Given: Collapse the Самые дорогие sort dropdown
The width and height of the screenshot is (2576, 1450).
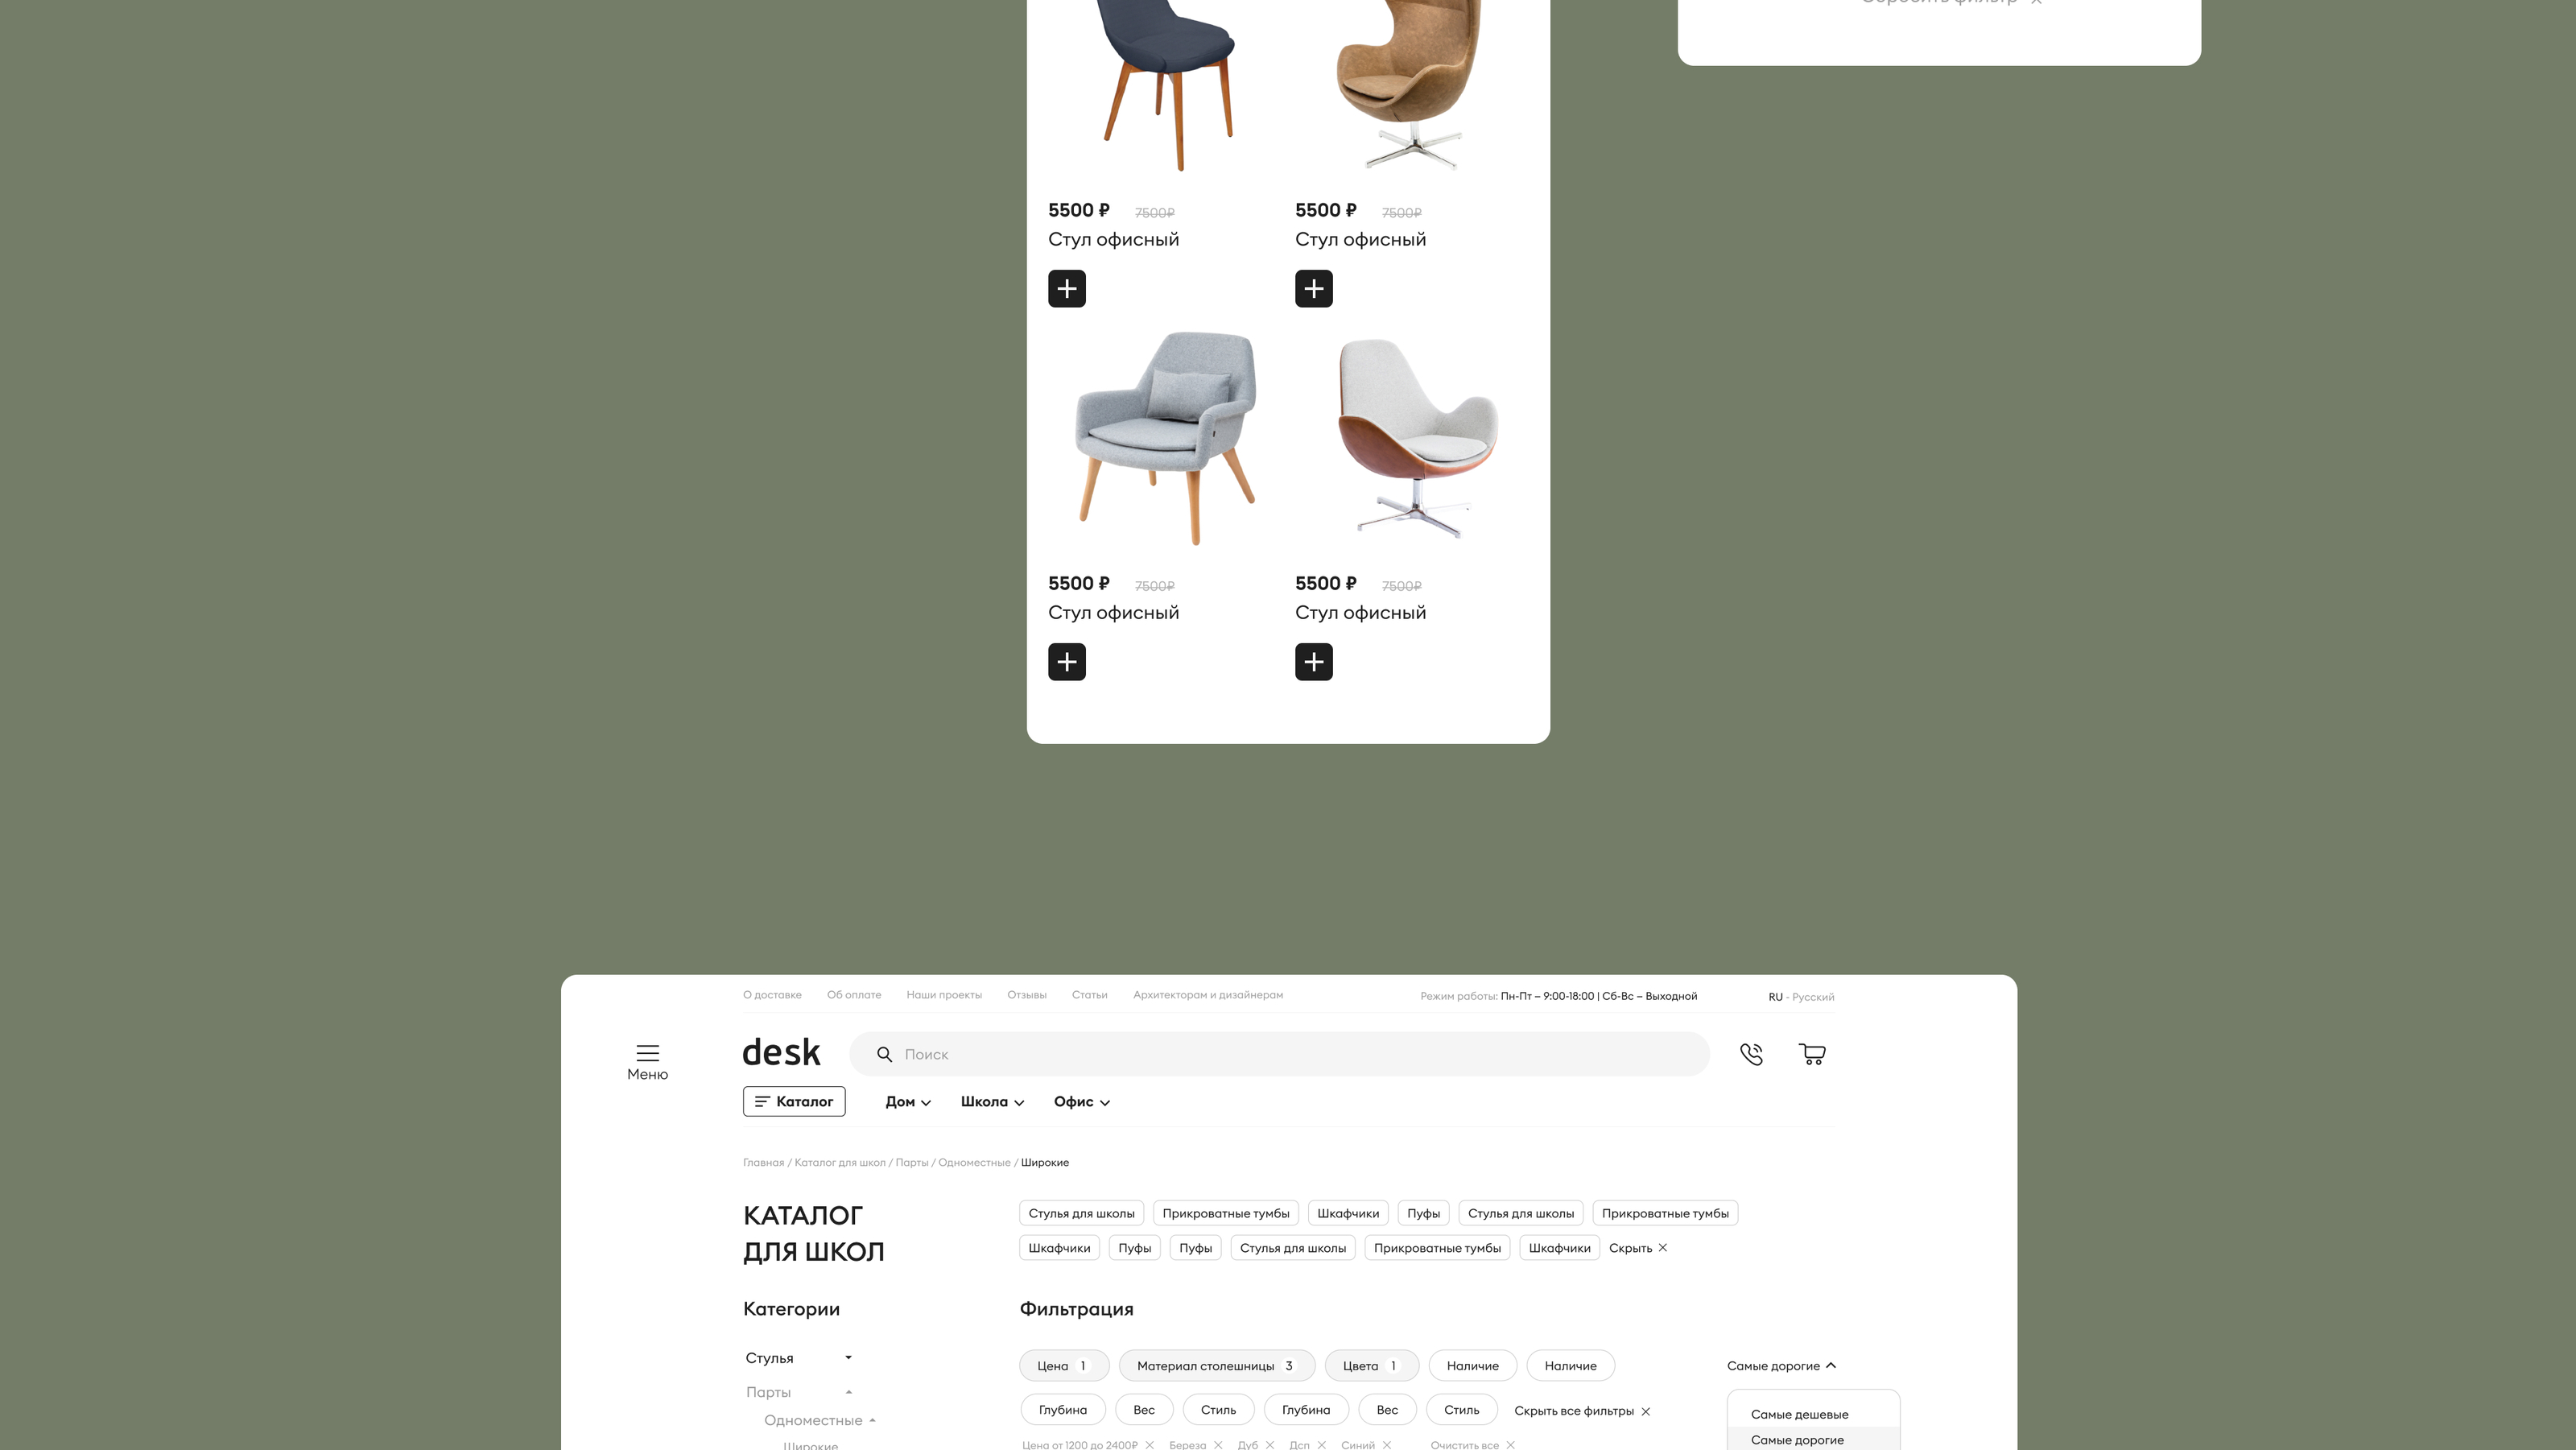Looking at the screenshot, I should [x=1781, y=1366].
